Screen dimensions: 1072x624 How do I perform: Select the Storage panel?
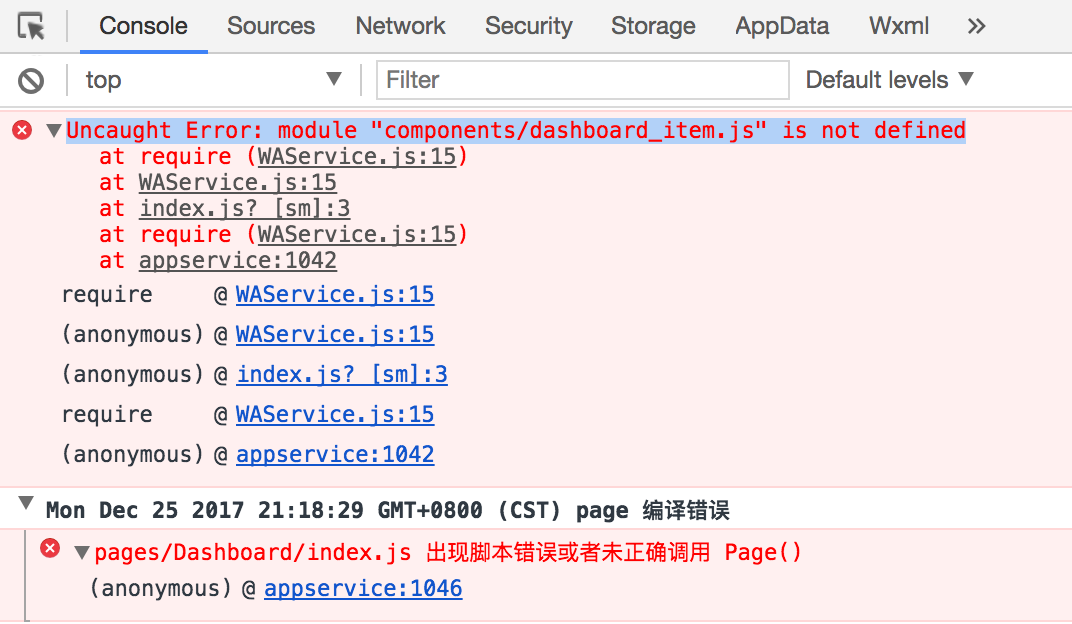(x=653, y=26)
